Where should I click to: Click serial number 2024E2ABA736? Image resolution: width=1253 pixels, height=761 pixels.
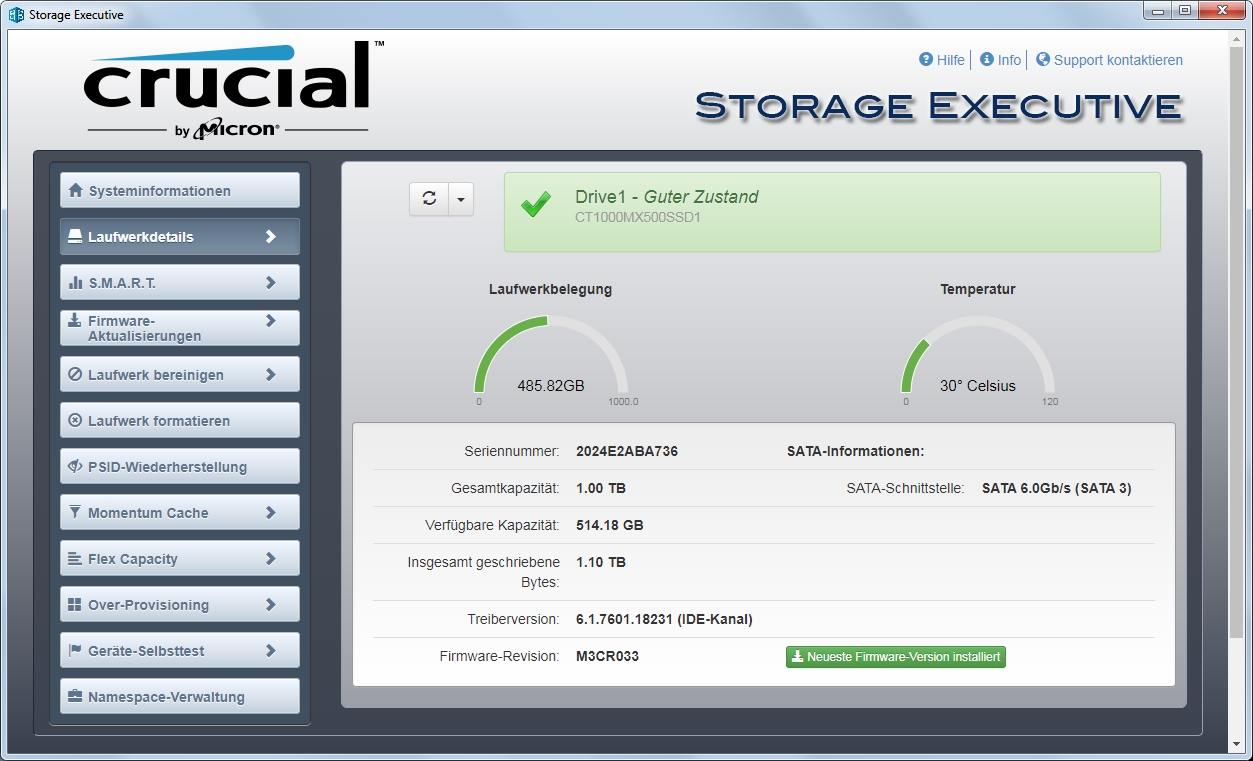pyautogui.click(x=627, y=451)
